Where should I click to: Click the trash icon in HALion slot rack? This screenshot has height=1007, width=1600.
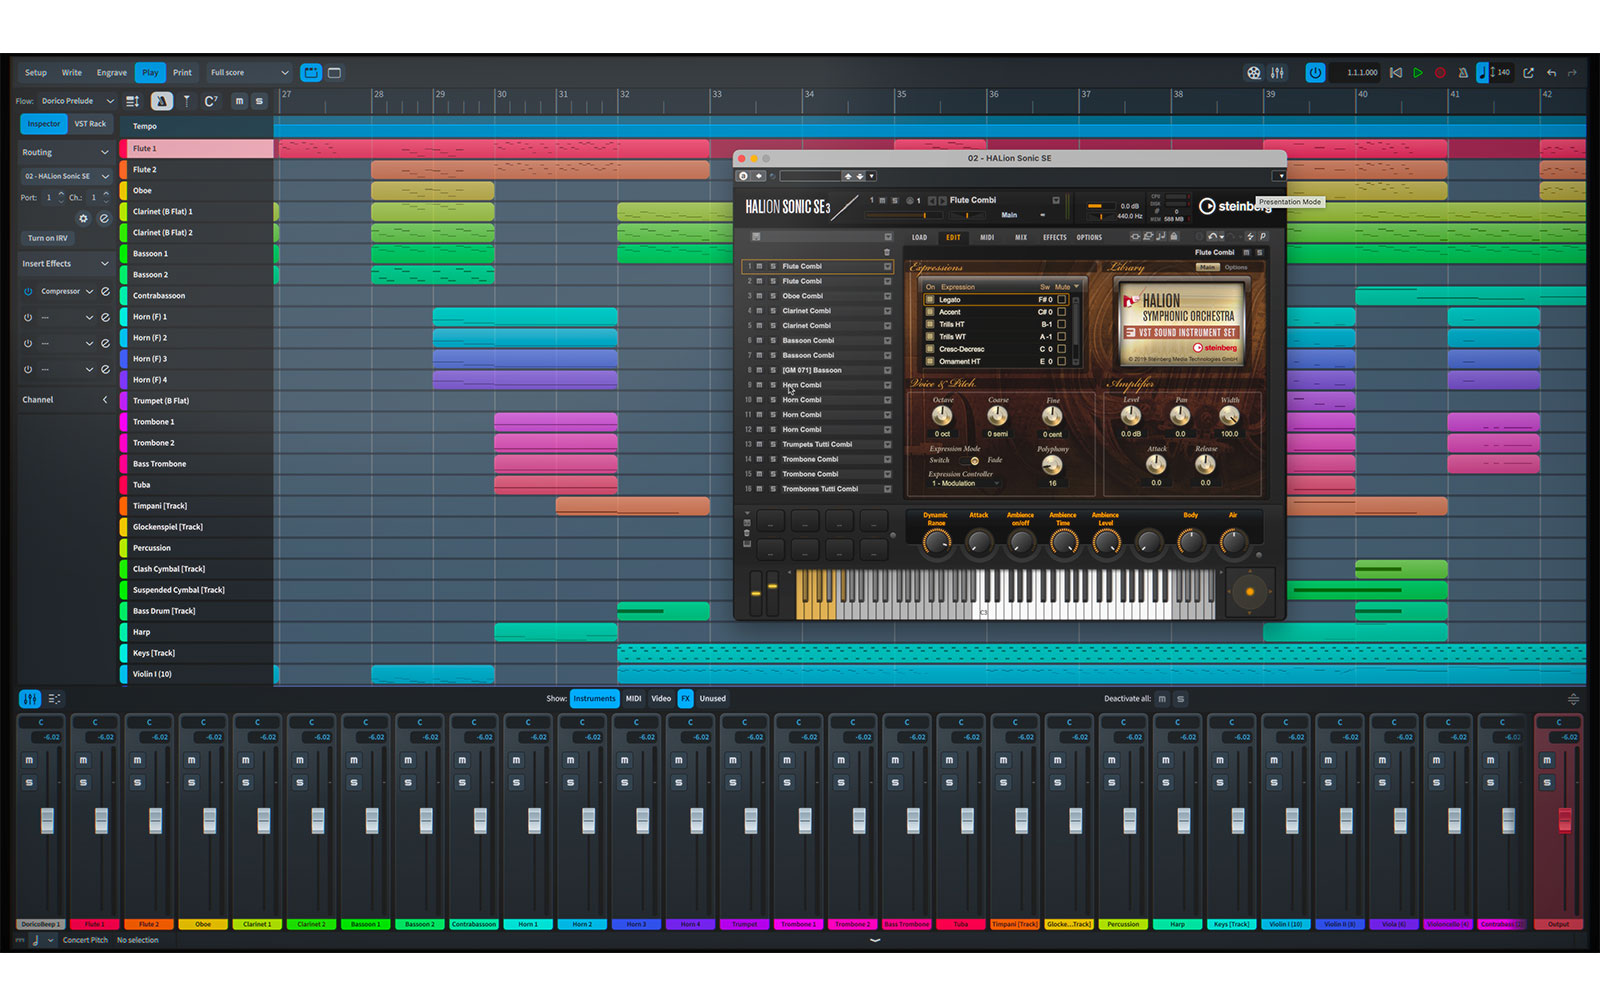tap(887, 252)
